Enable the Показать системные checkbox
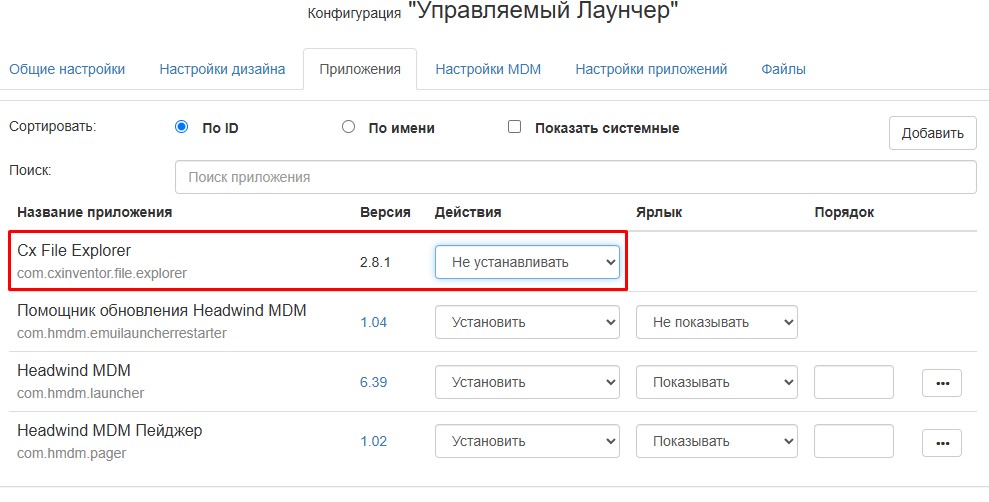This screenshot has height=502, width=989. coord(515,127)
